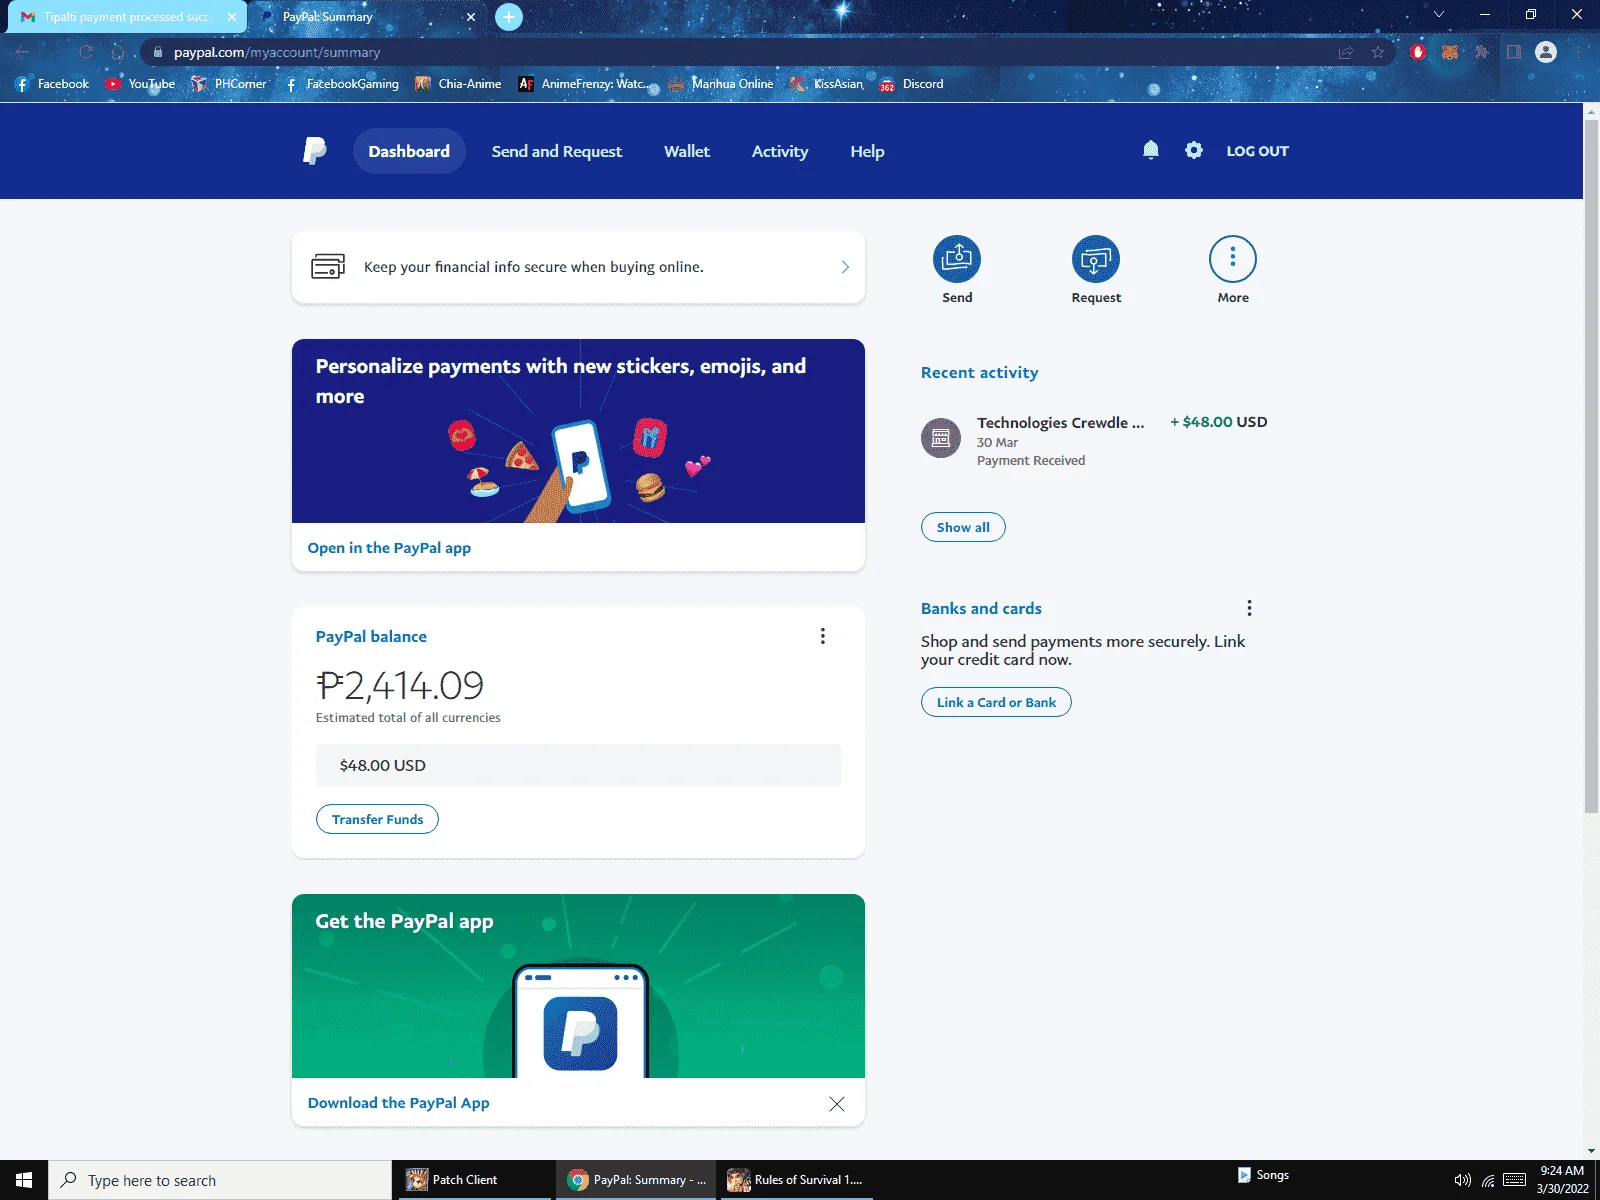Viewport: 1600px width, 1200px height.
Task: Click the taskbar search box
Action: (220, 1180)
